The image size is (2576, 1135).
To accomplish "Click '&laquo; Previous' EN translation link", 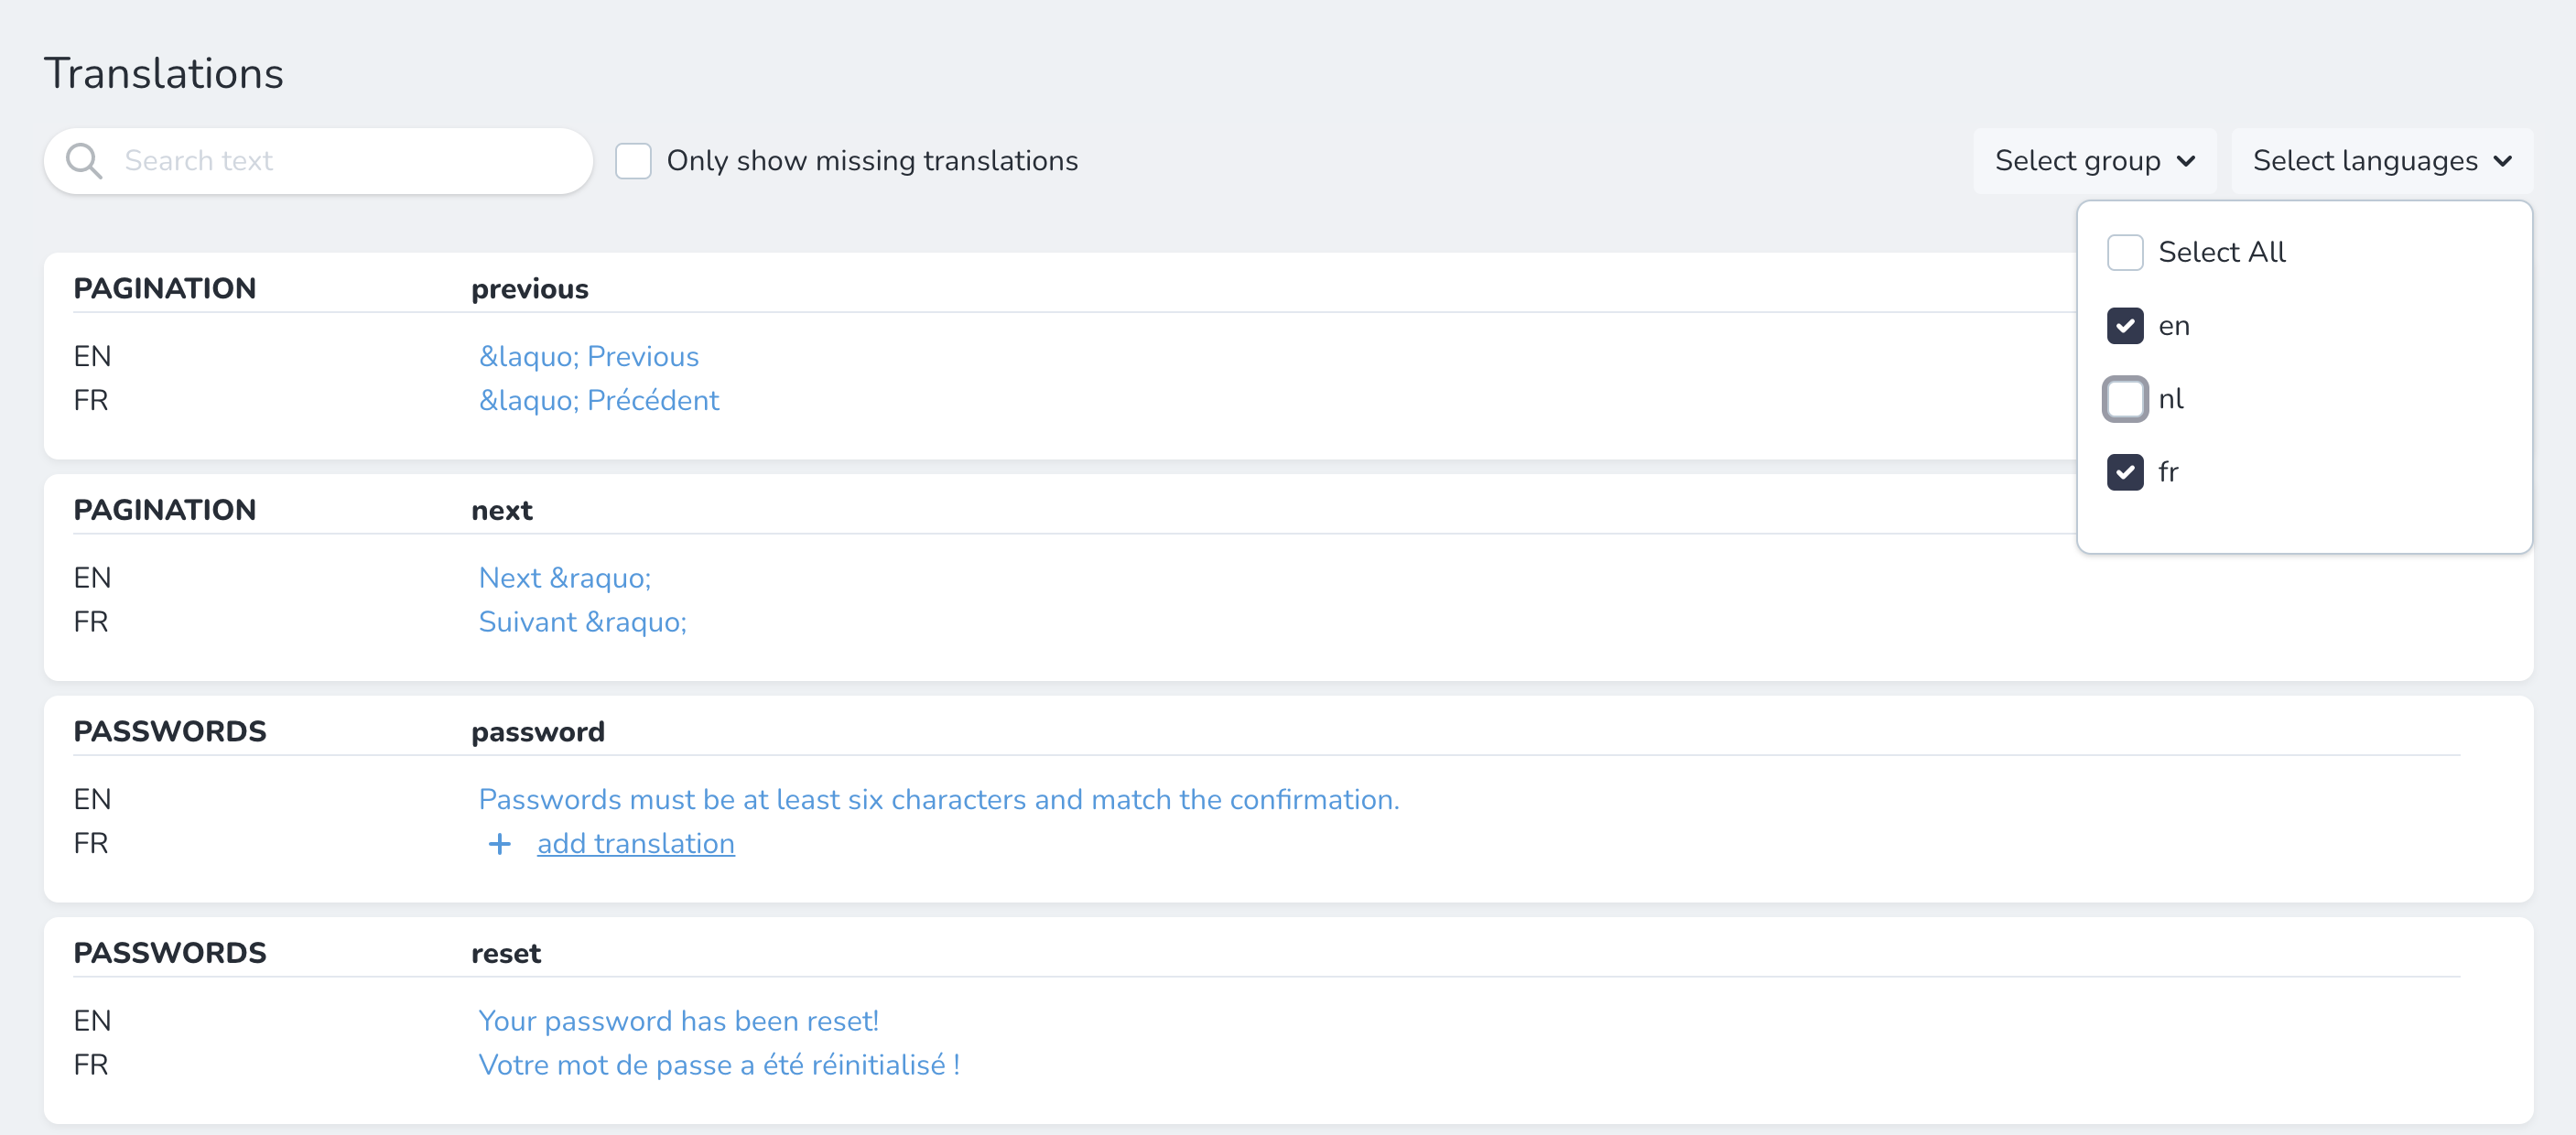I will (x=587, y=355).
